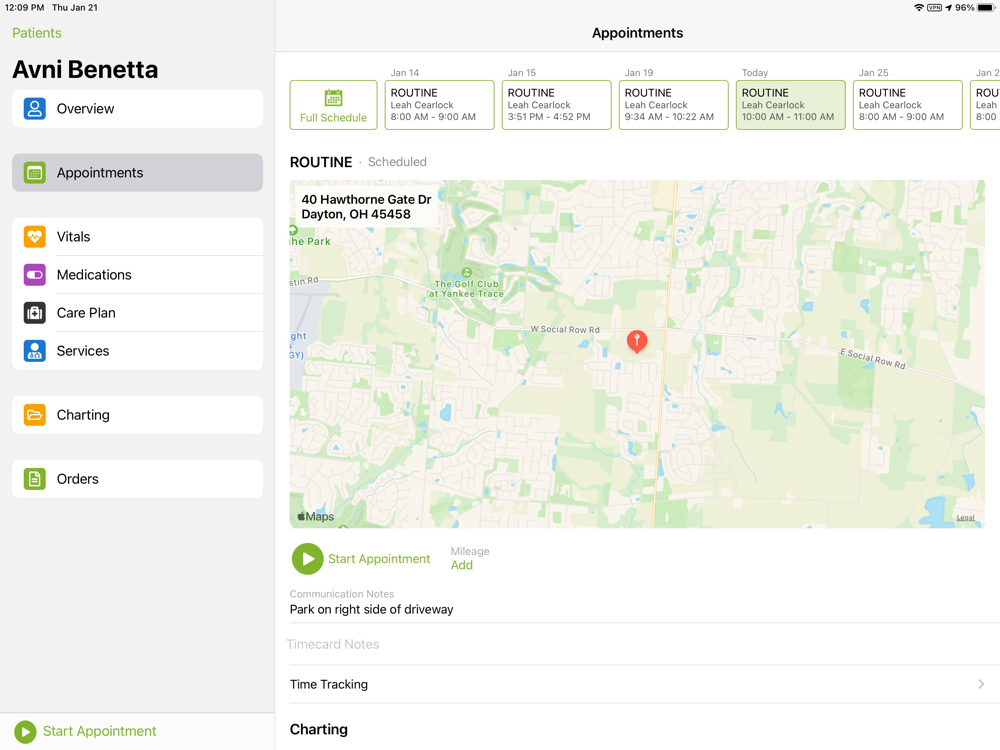This screenshot has width=1000, height=750.
Task: Select the Jan 19 routine appointment
Action: coord(673,105)
